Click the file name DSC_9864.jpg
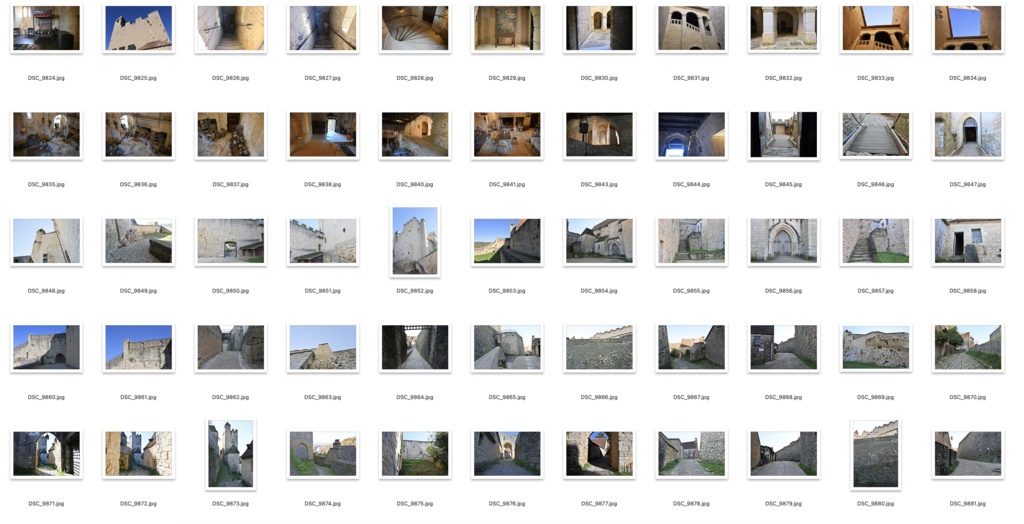Image resolution: width=1024 pixels, height=524 pixels. click(x=415, y=397)
